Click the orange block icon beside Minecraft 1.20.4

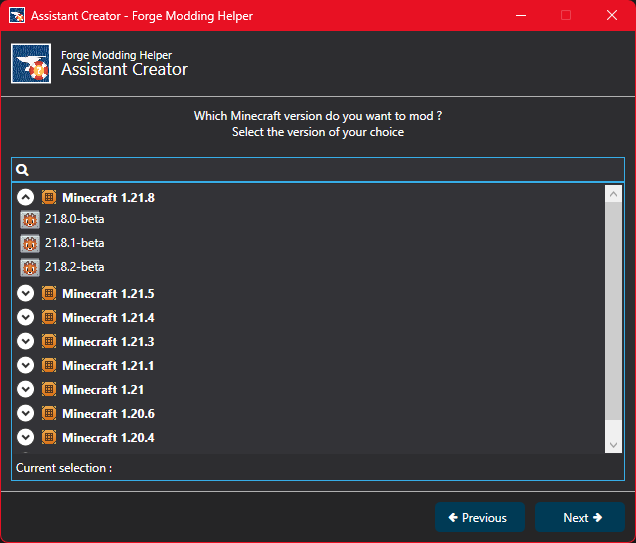[49, 437]
